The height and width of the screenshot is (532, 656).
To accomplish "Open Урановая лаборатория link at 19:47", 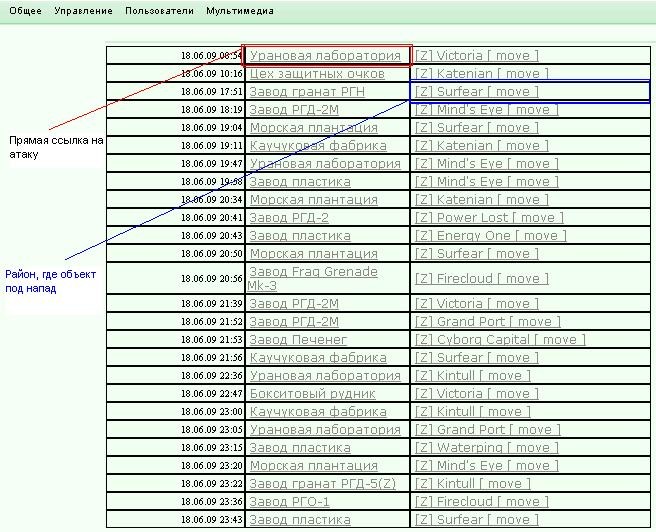I will pos(325,164).
